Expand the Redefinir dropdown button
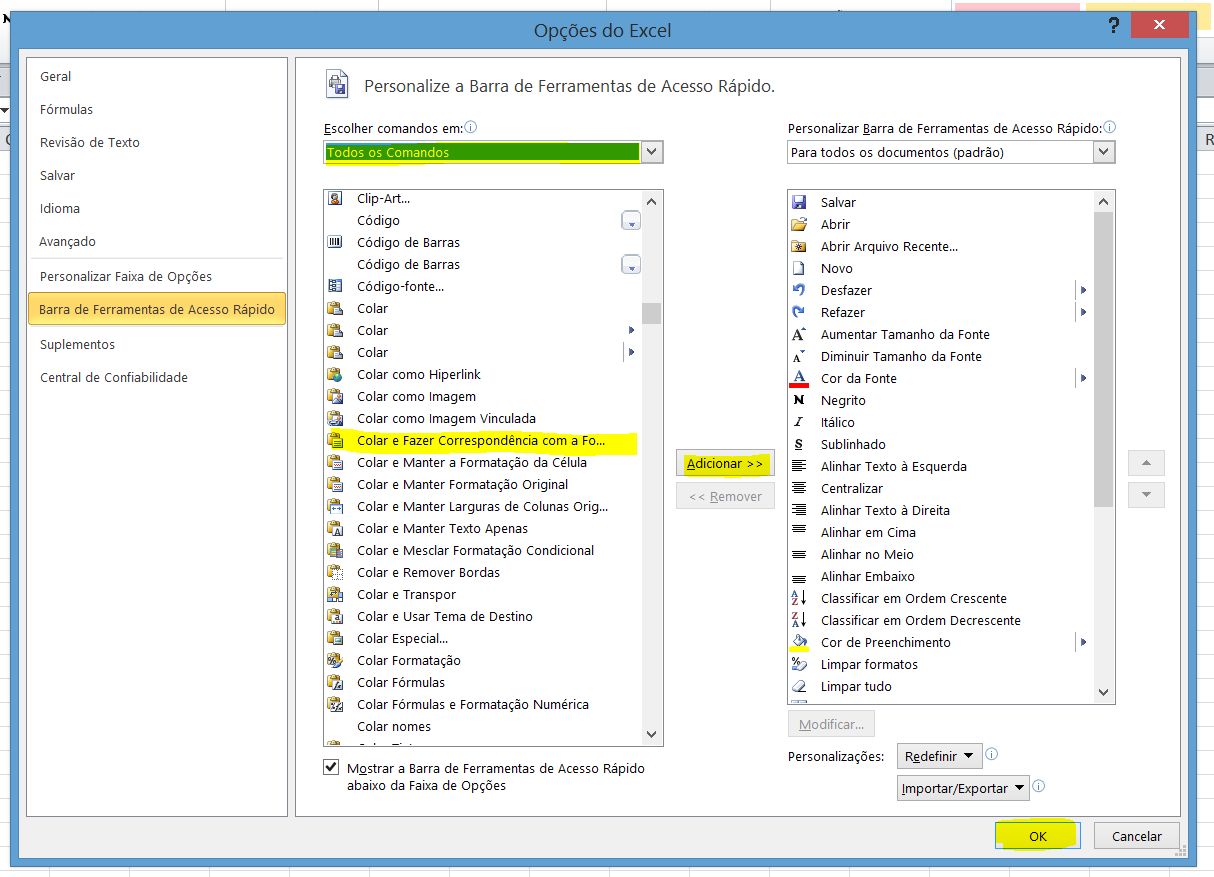The height and width of the screenshot is (877, 1214). click(x=939, y=756)
